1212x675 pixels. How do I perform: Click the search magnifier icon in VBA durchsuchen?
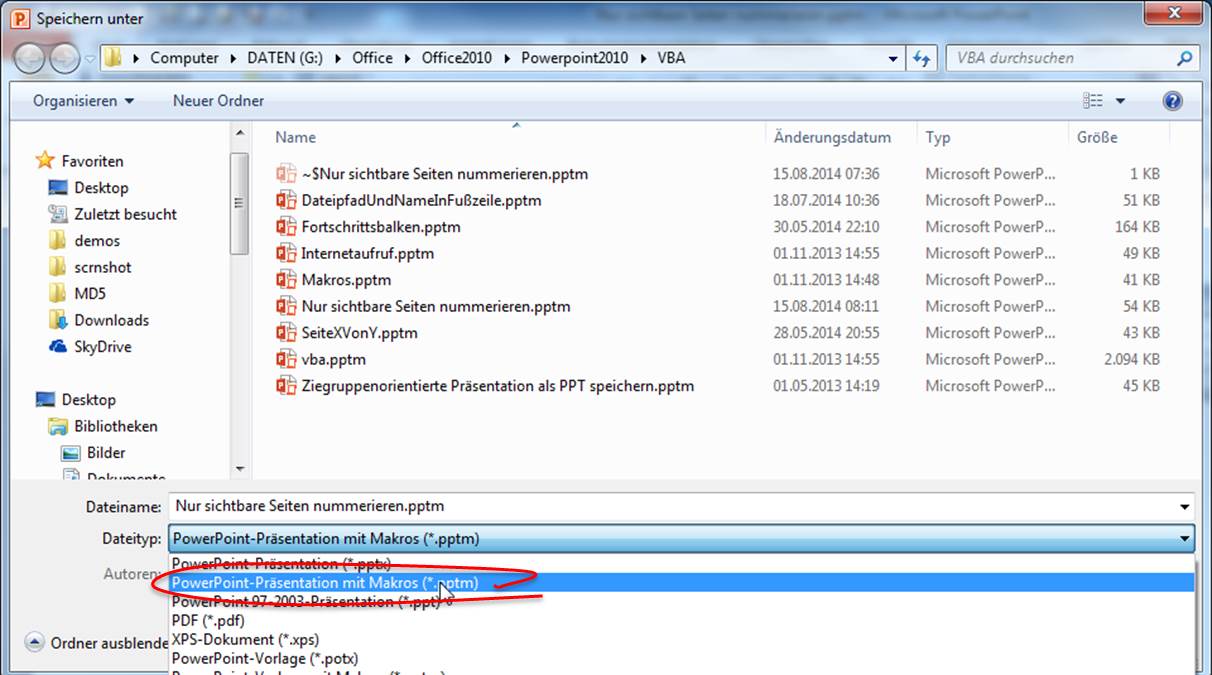pyautogui.click(x=1185, y=58)
